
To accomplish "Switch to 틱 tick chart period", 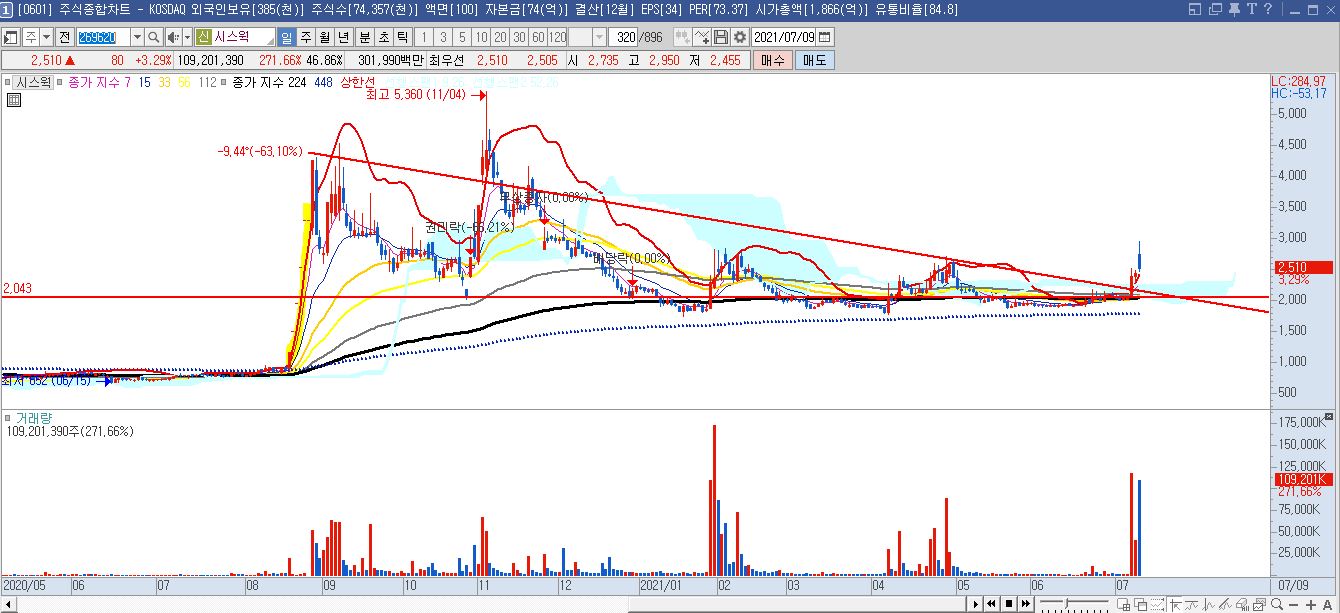I will (x=402, y=37).
